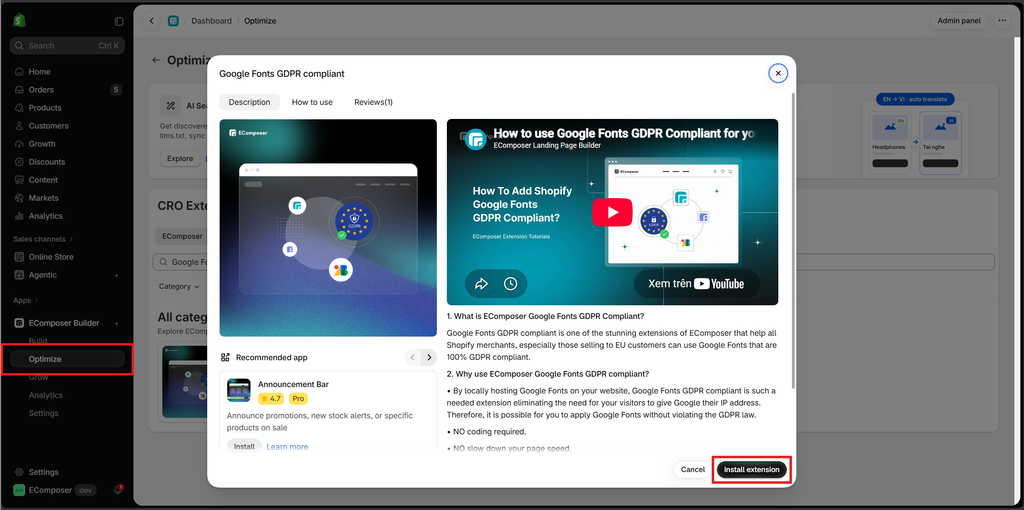
Task: Click the video share arrow icon
Action: 481,283
